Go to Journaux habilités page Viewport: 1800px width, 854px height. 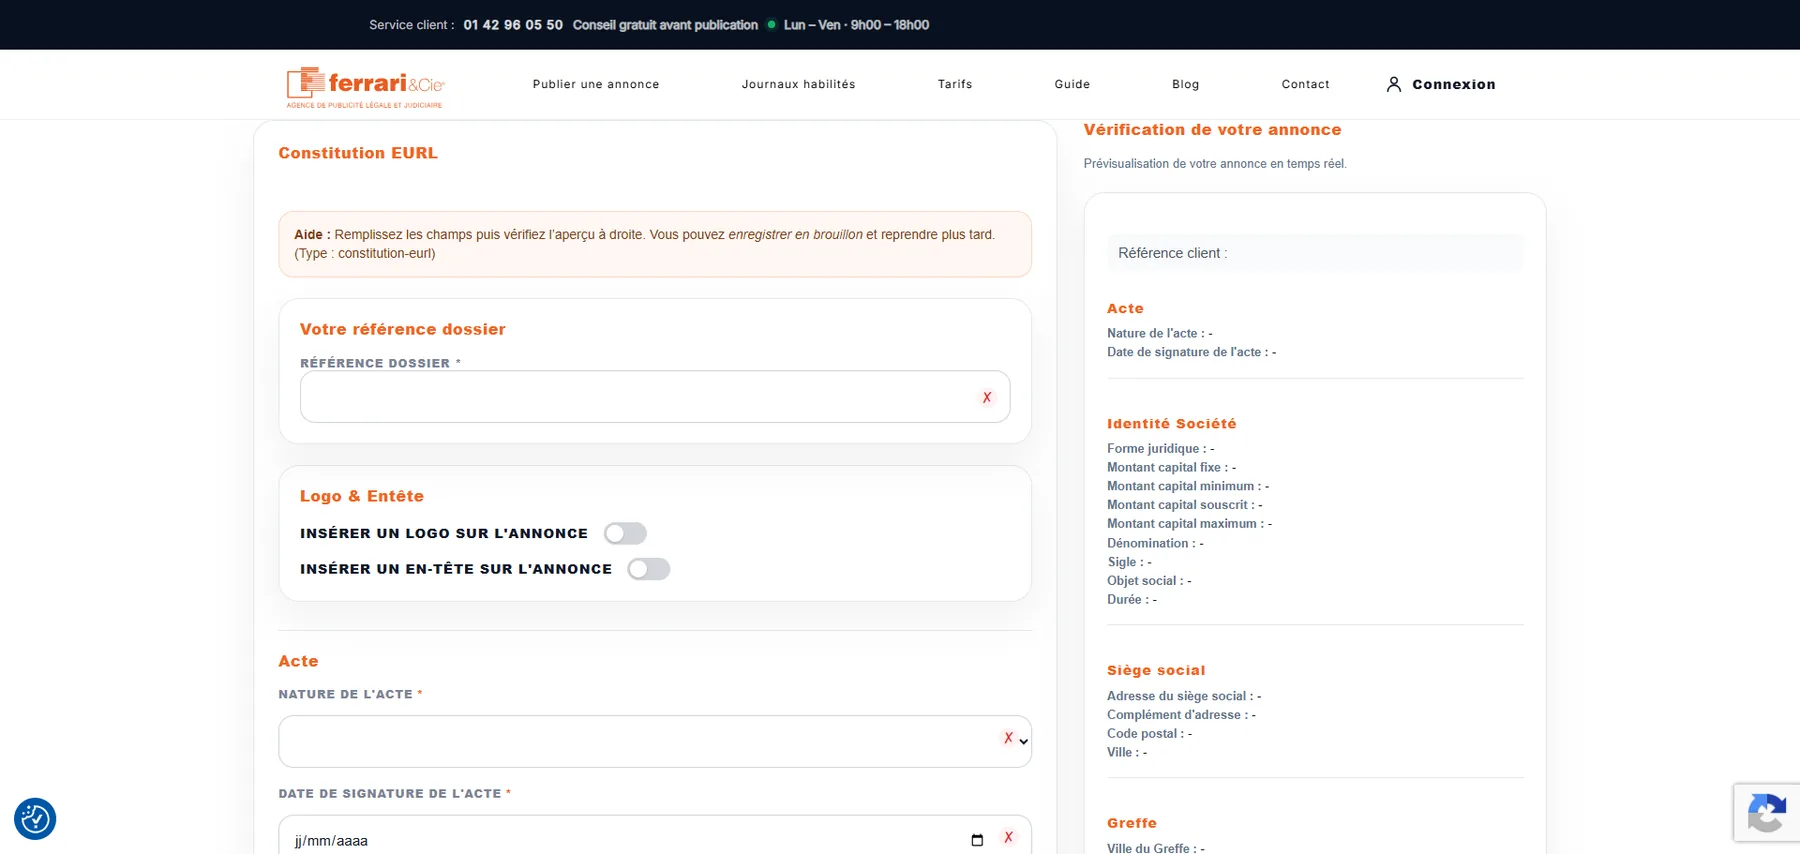tap(799, 84)
